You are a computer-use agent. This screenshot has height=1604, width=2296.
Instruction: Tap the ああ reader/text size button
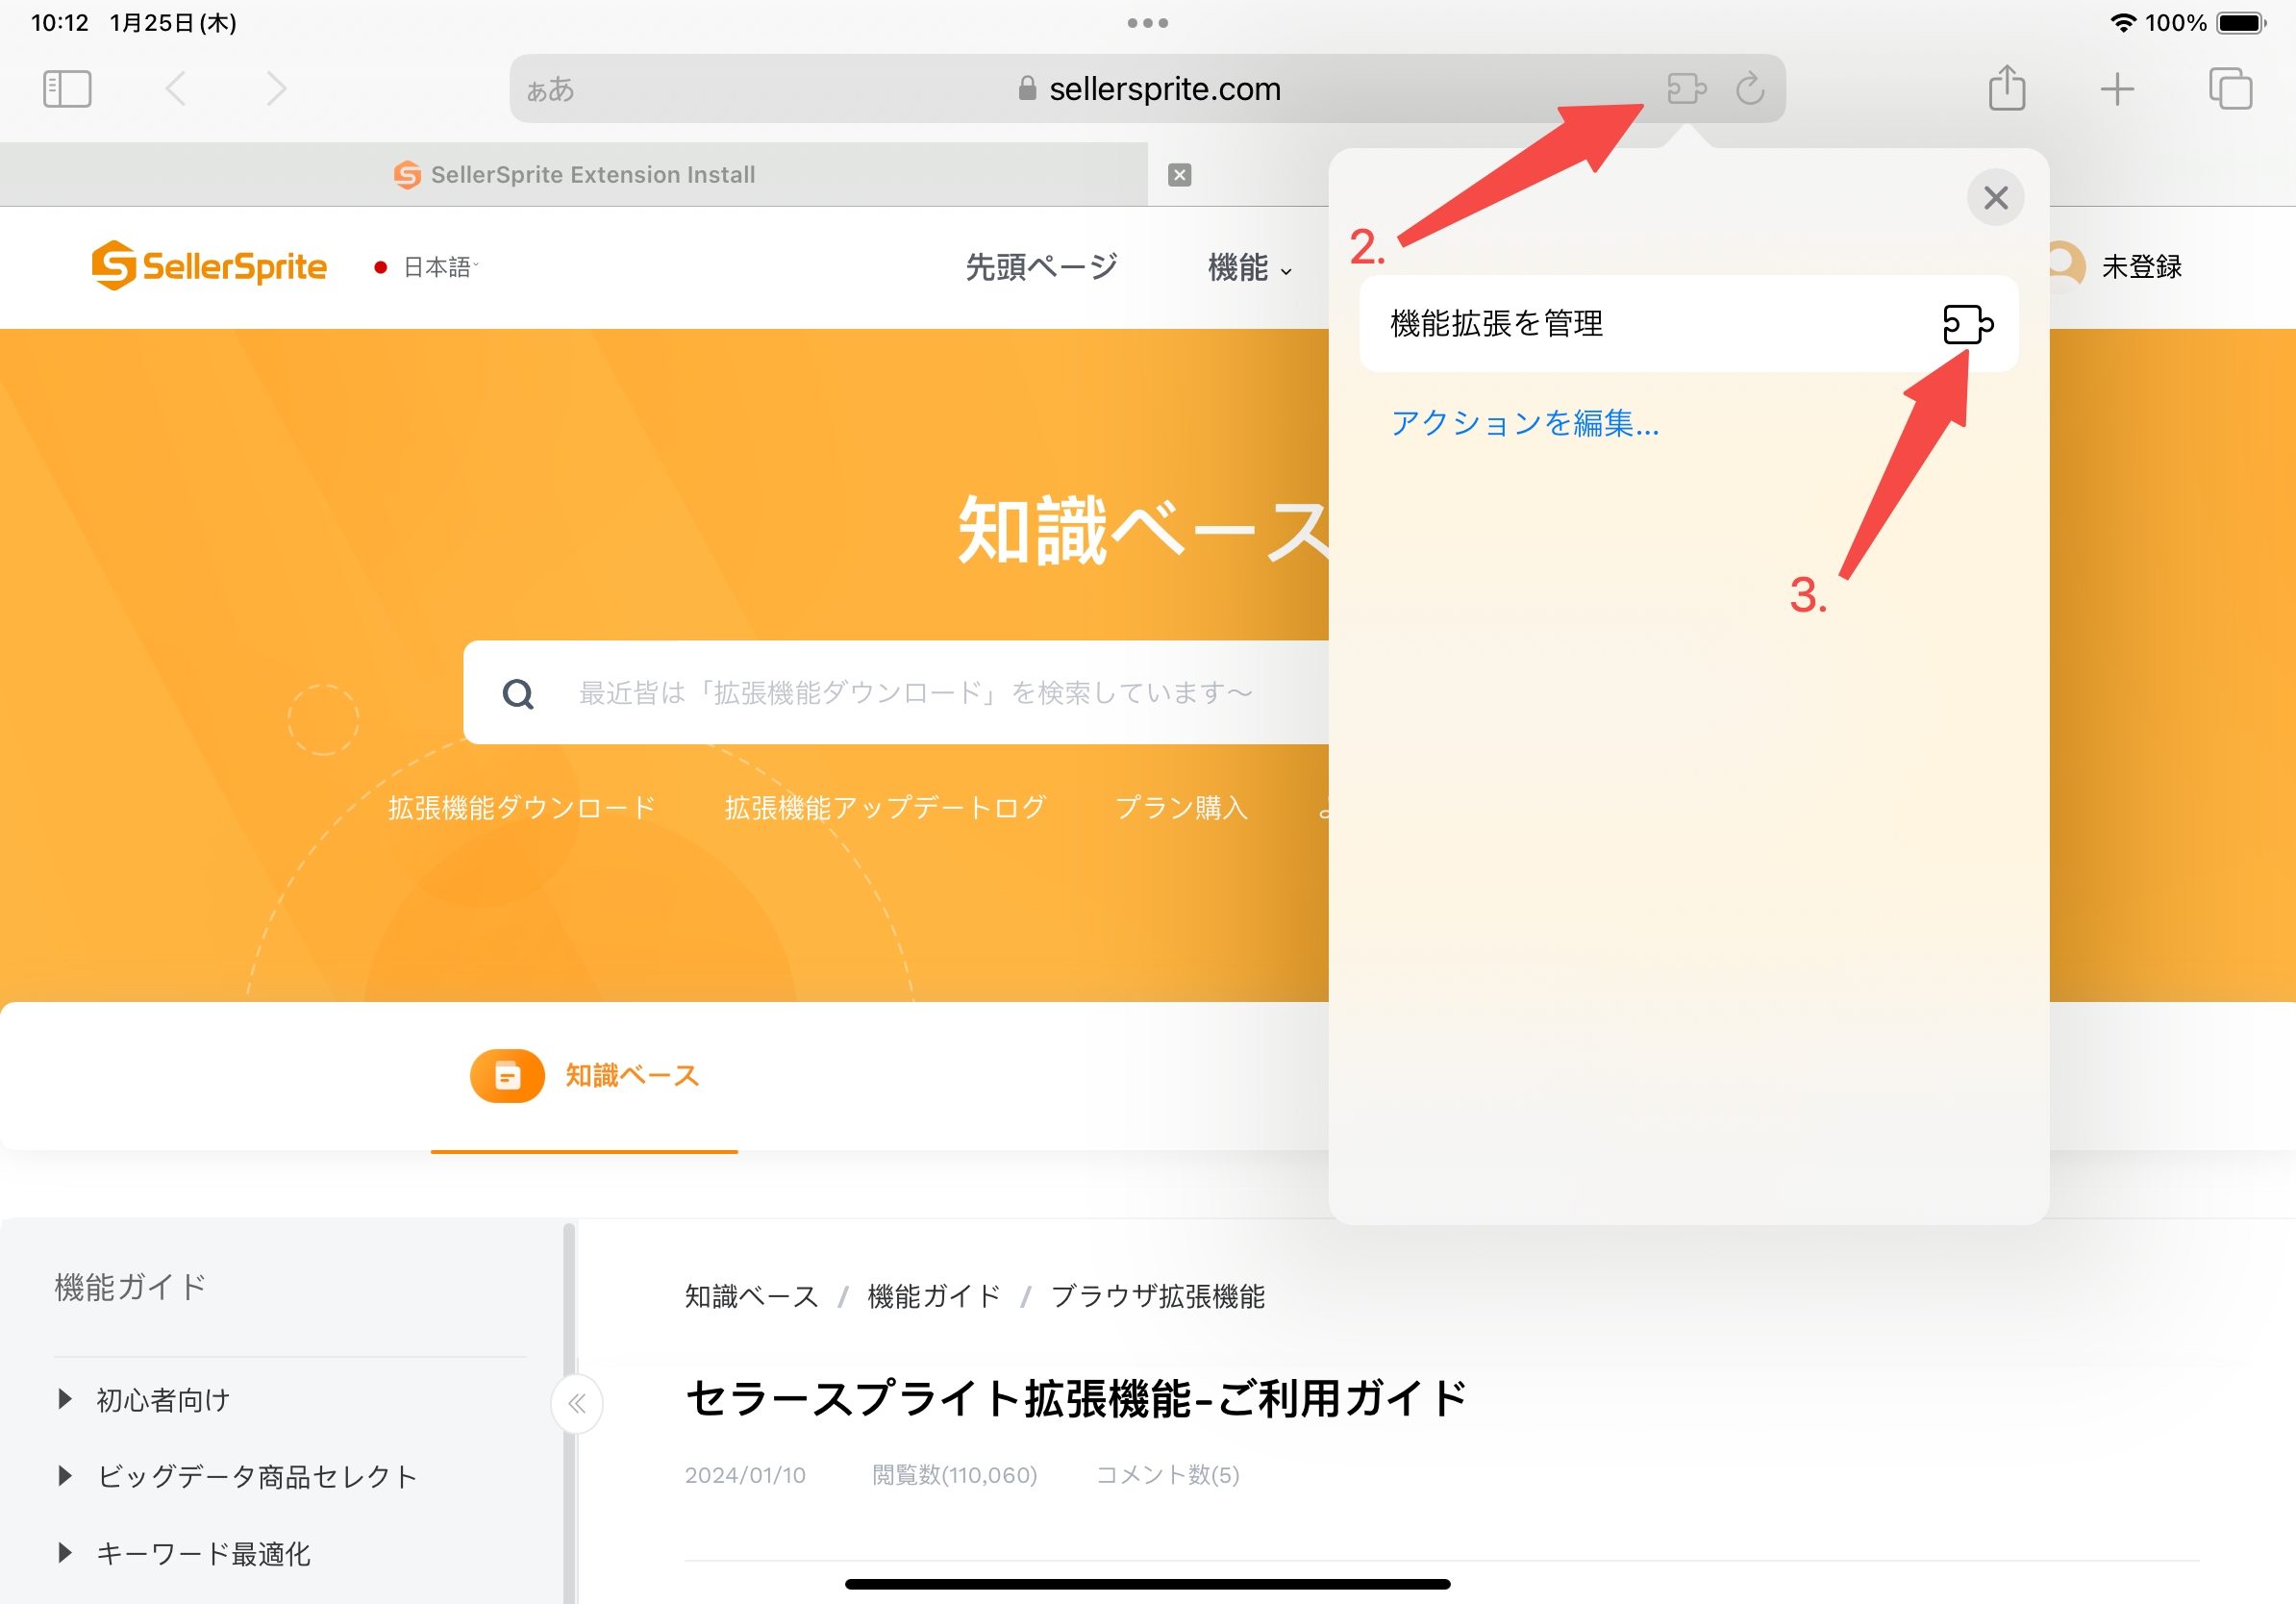pyautogui.click(x=551, y=90)
